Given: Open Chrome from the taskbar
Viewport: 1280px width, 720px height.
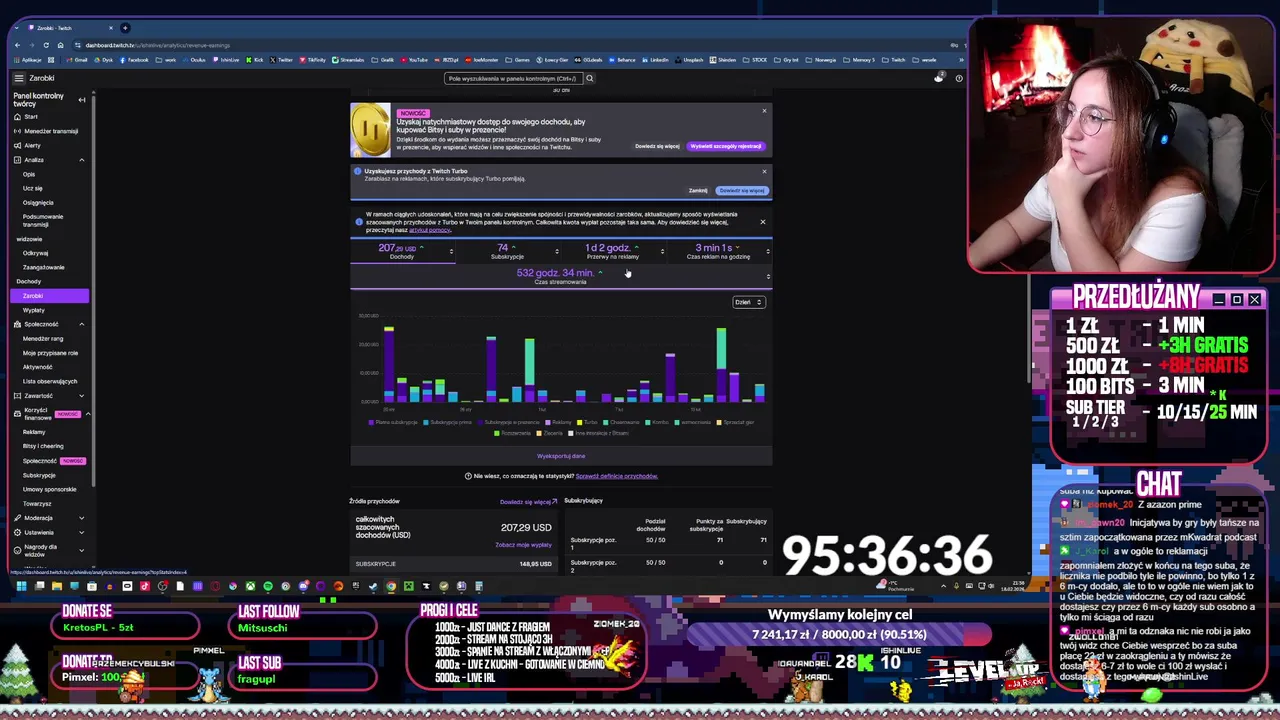Looking at the screenshot, I should click(x=391, y=586).
